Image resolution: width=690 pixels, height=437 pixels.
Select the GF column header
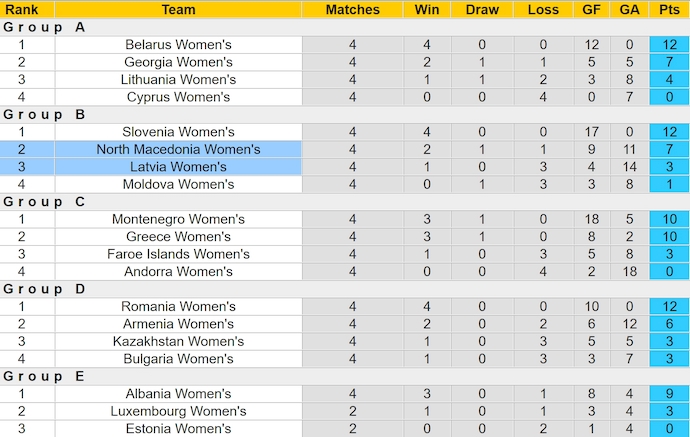591,10
